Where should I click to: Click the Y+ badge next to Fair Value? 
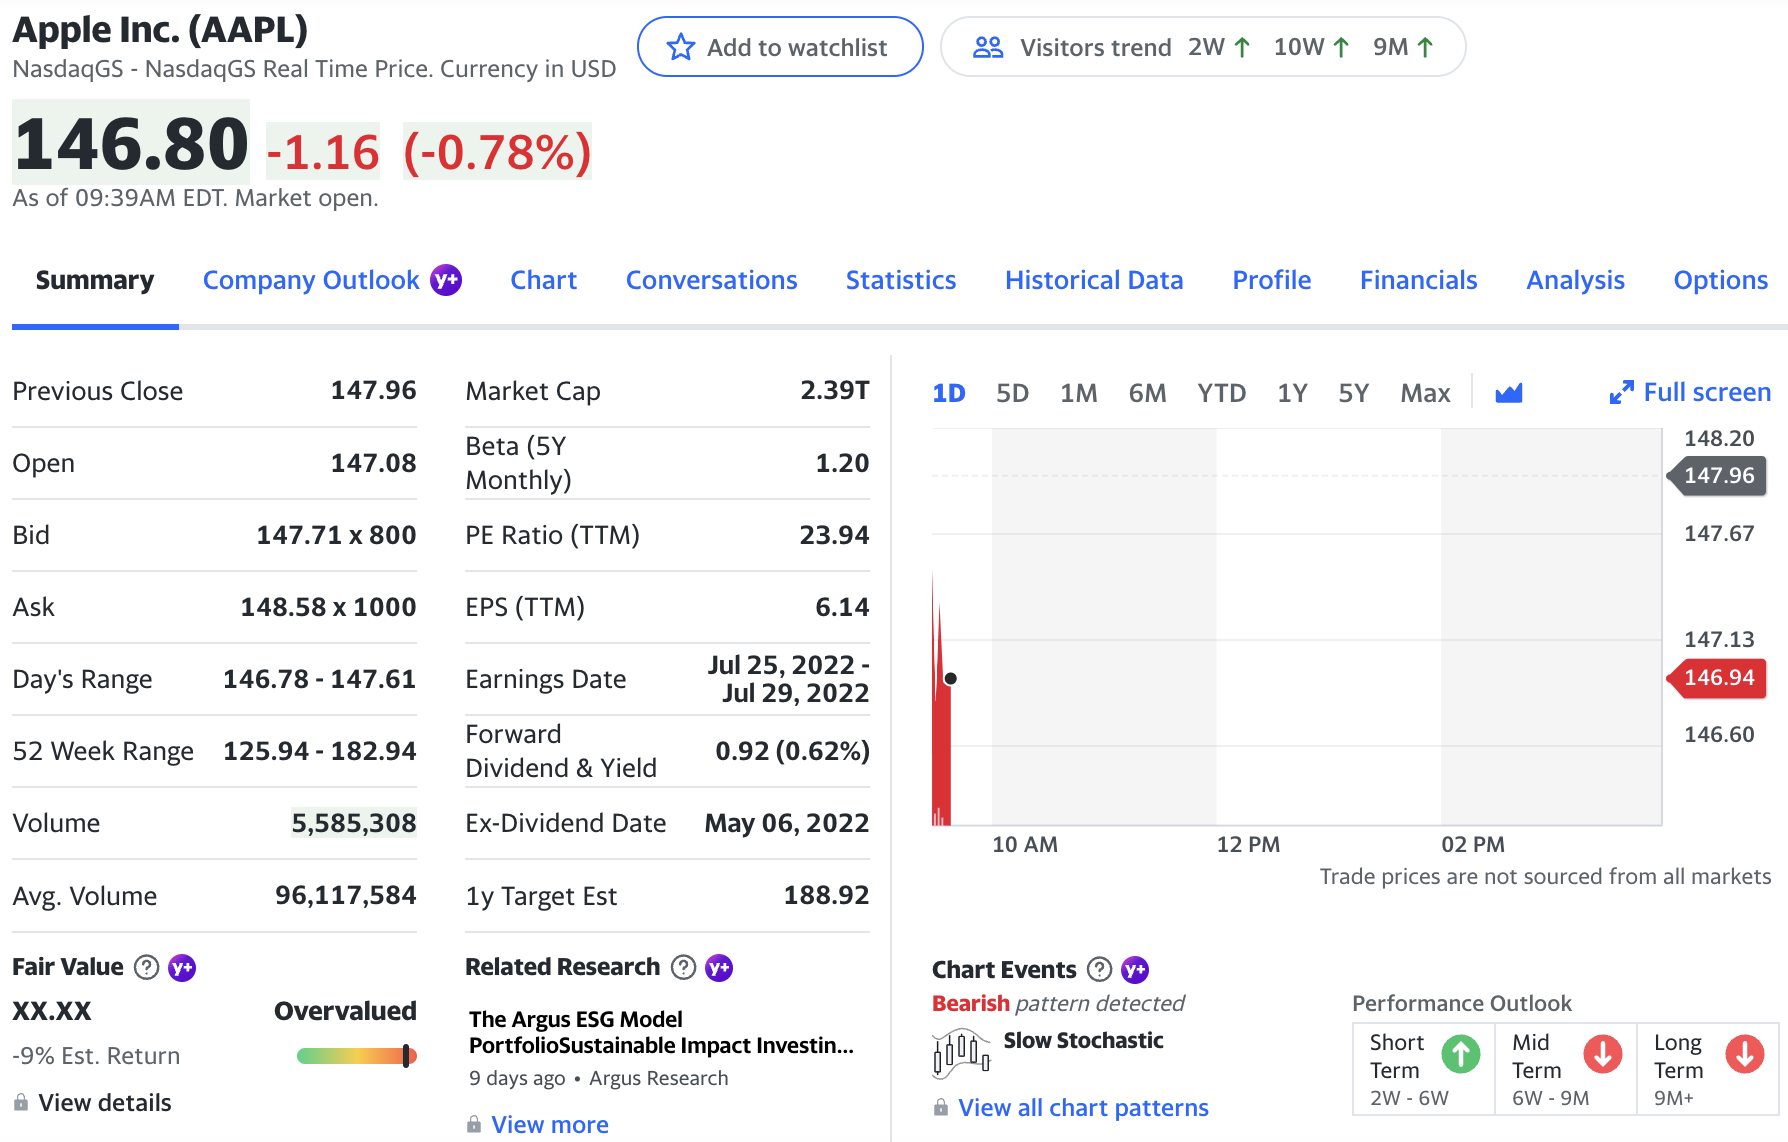(182, 967)
